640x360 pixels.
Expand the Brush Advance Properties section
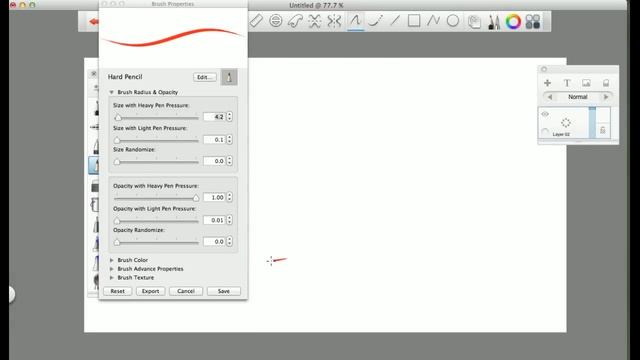click(x=111, y=269)
